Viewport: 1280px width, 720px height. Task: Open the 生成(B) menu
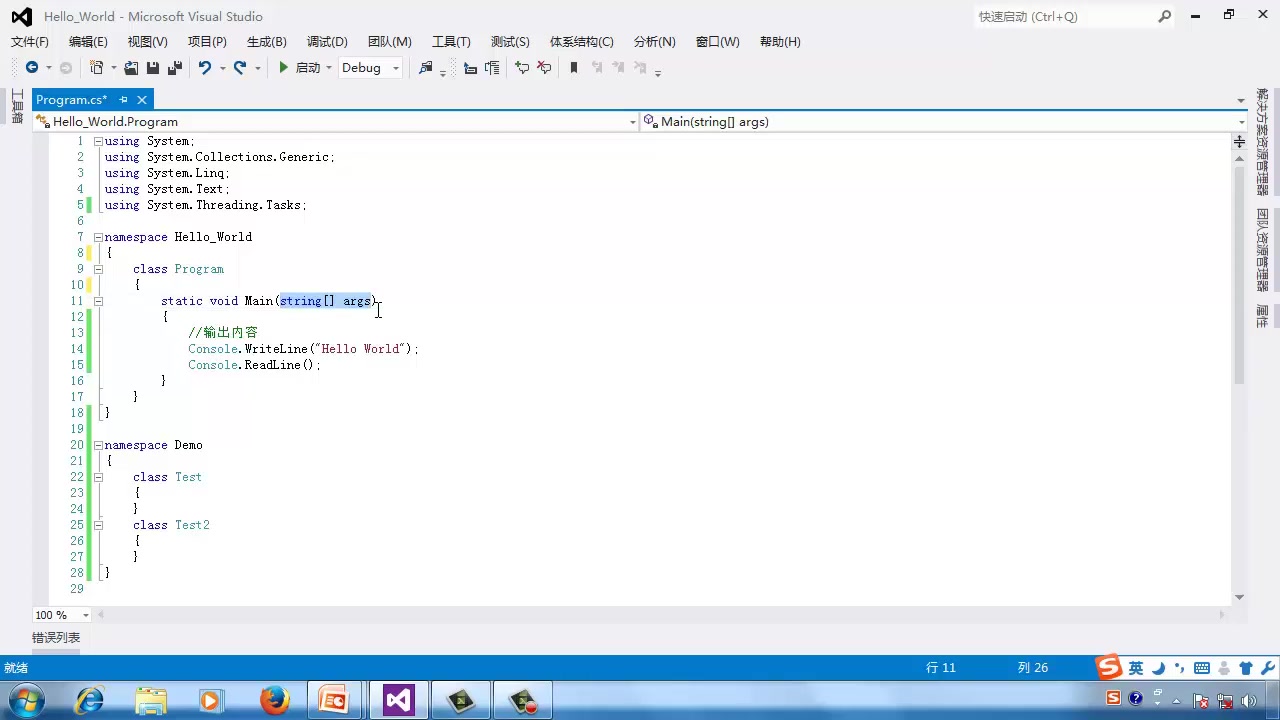pyautogui.click(x=267, y=41)
